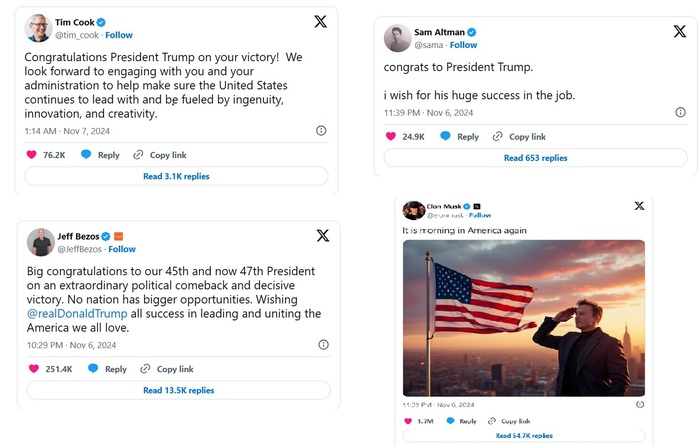The width and height of the screenshot is (698, 446).
Task: Follow Sam Altman
Action: [x=463, y=45]
